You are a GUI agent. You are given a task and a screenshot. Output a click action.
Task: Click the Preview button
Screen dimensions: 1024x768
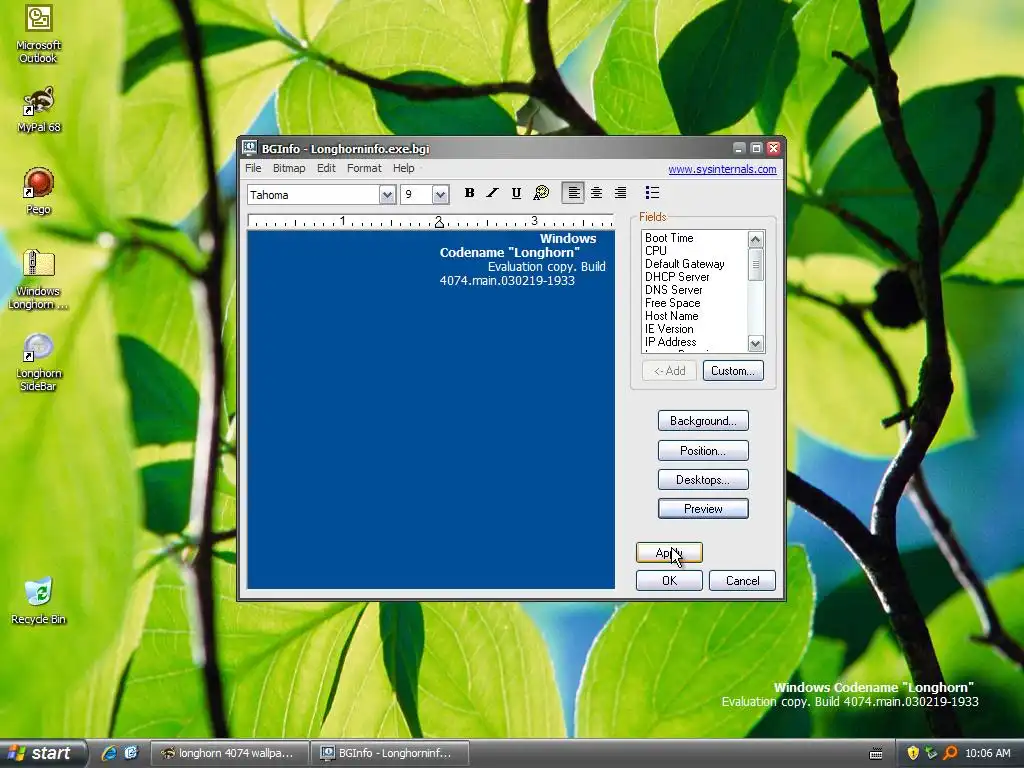[x=703, y=509]
